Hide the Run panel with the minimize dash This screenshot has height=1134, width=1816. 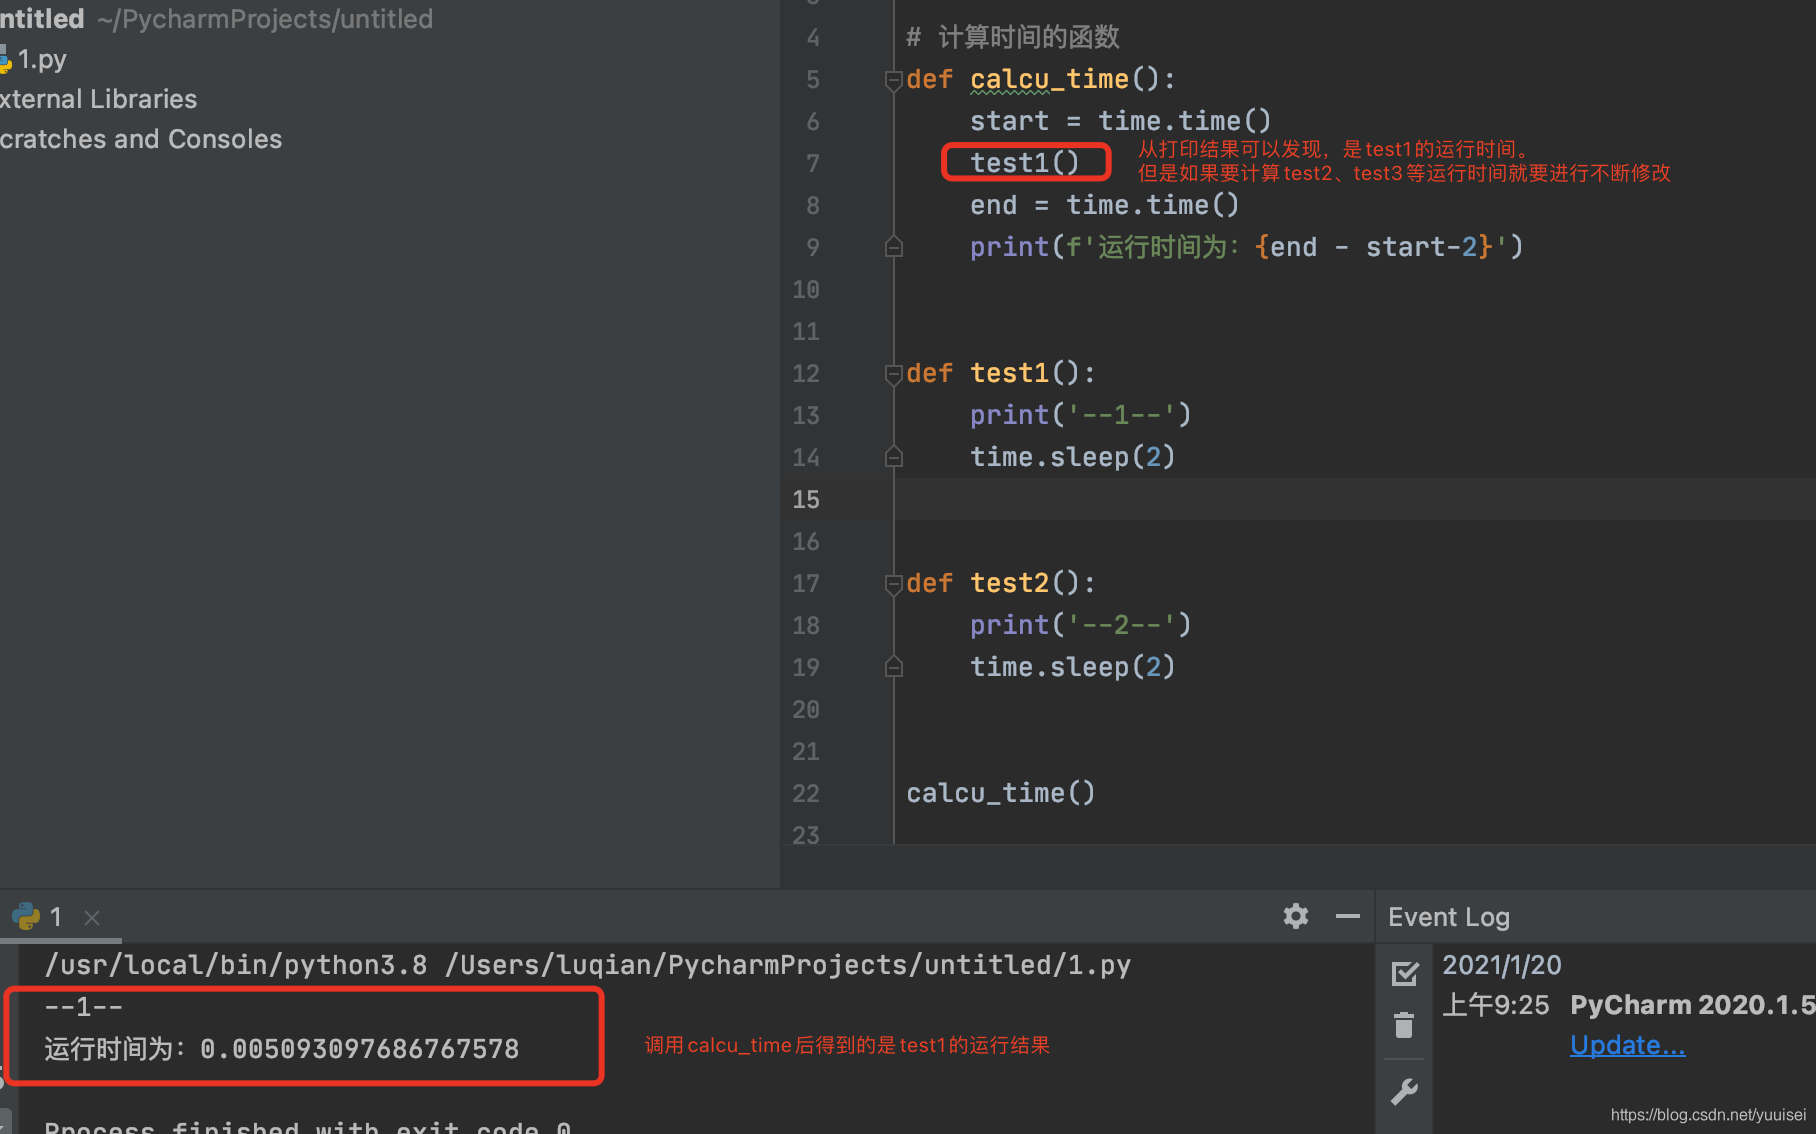1348,916
